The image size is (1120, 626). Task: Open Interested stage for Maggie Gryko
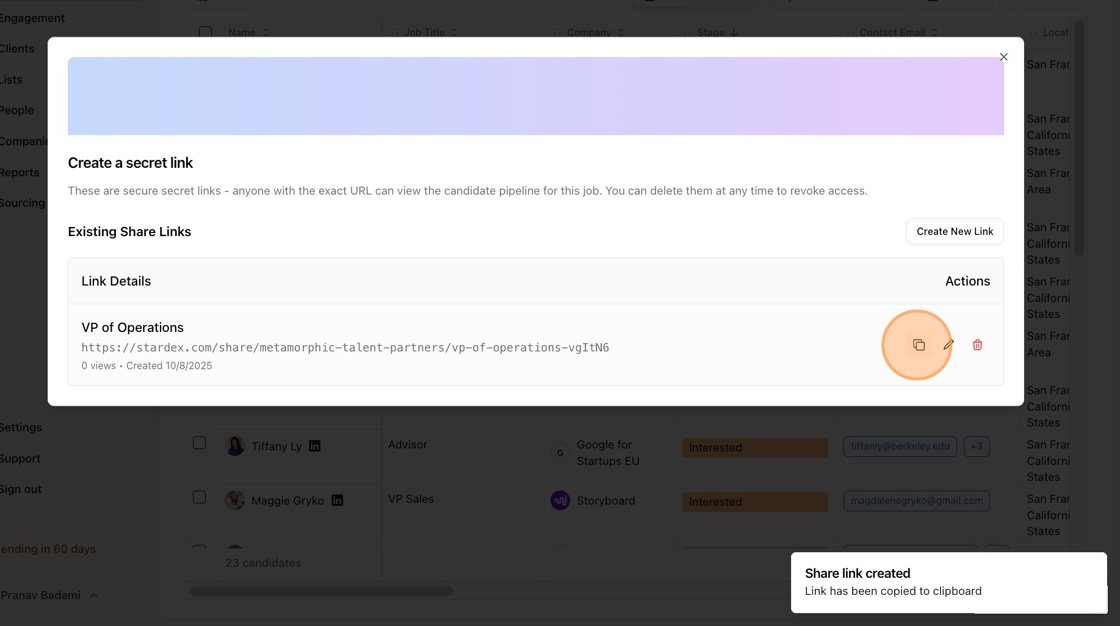755,502
